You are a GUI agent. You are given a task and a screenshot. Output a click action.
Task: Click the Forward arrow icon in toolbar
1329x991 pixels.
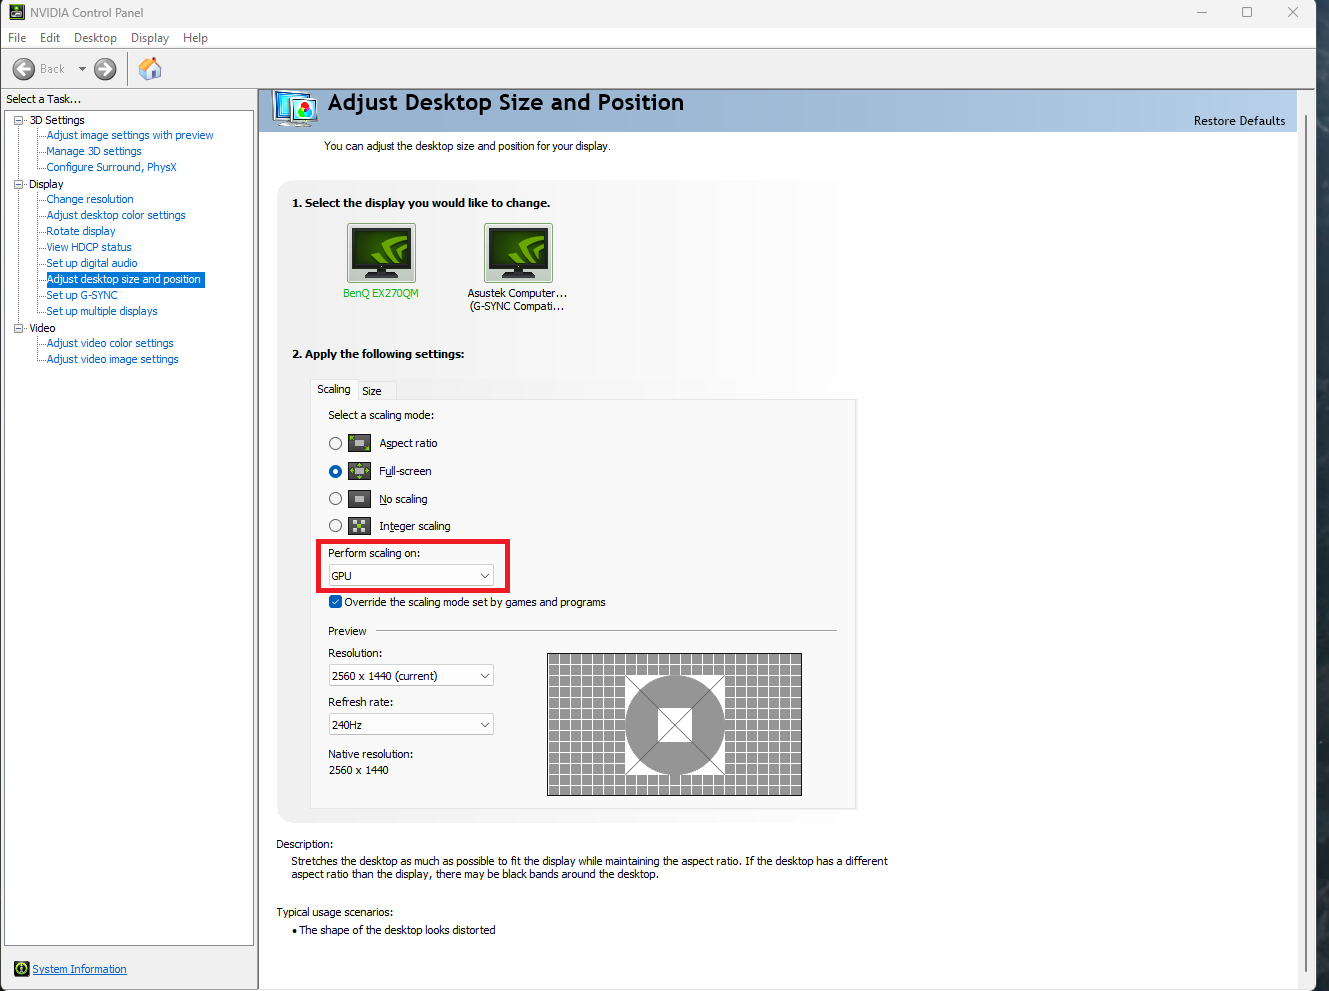click(105, 69)
